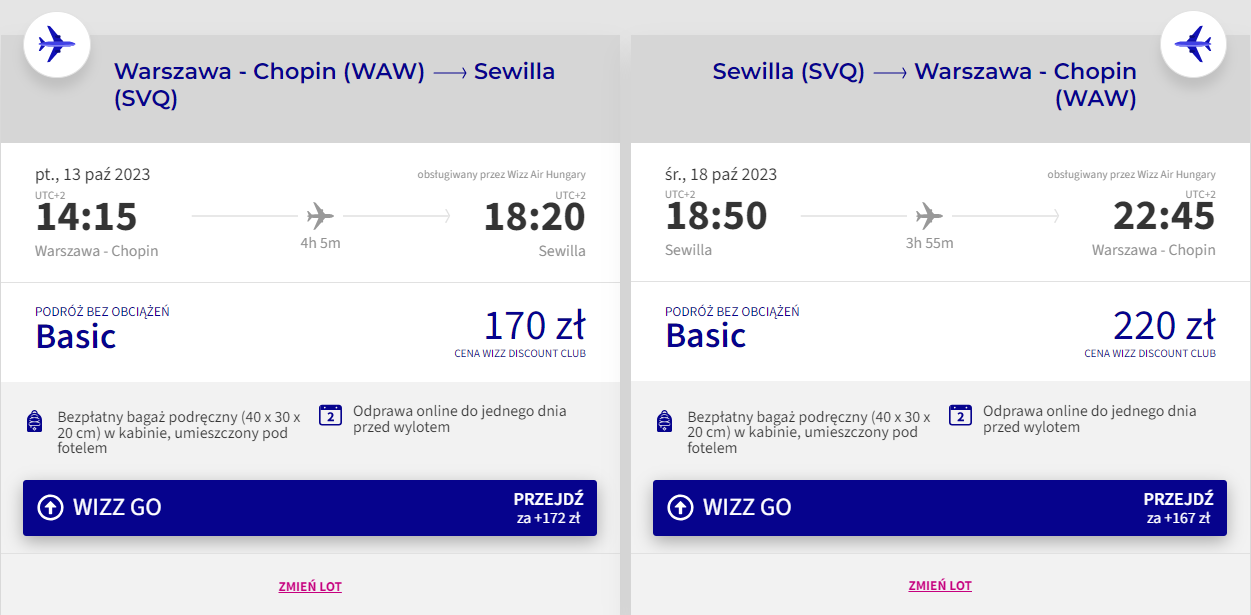
Task: Click the up-arrow icon on return WIZZ GO
Action: click(680, 507)
